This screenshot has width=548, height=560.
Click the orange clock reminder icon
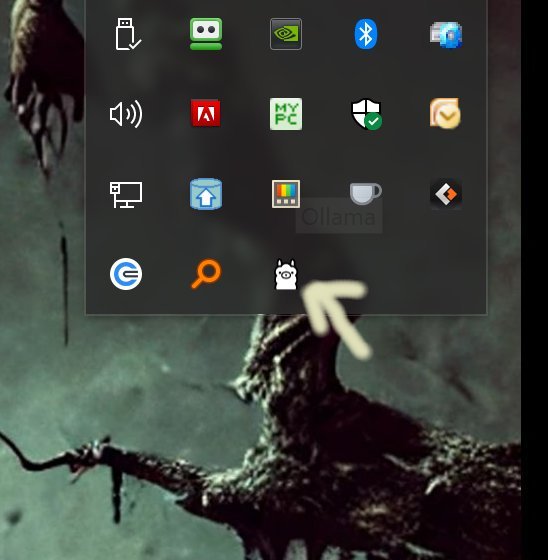tap(445, 113)
